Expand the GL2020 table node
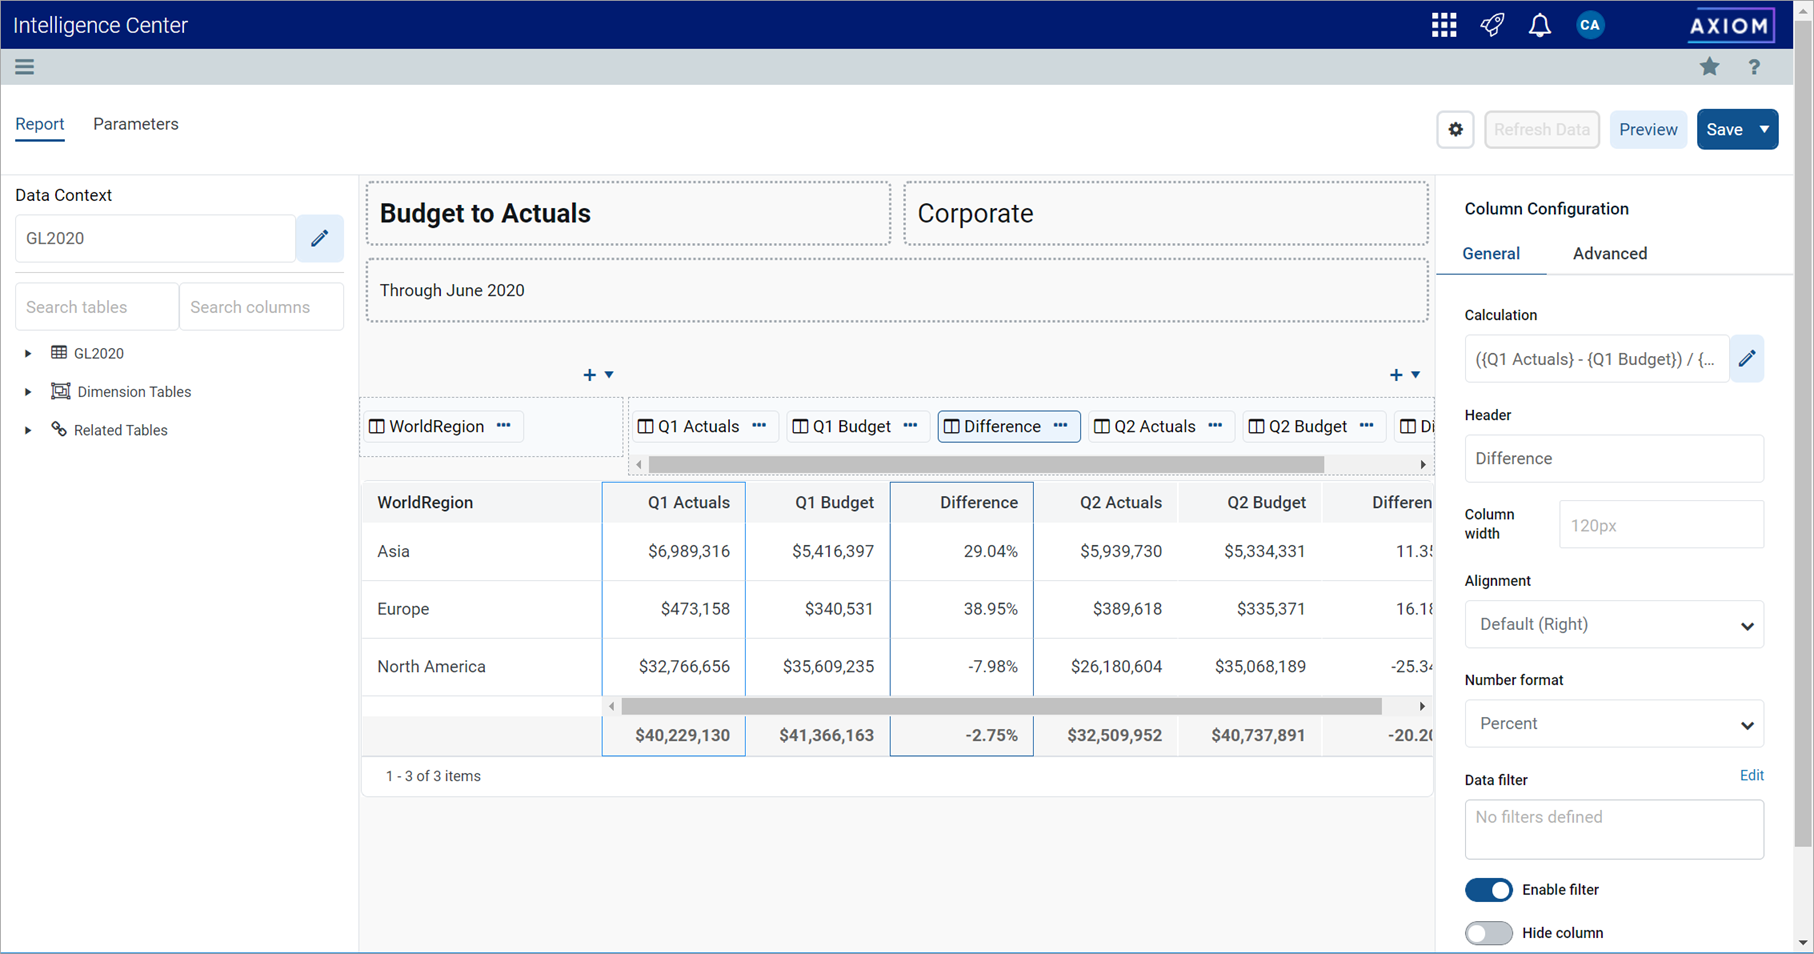Image resolution: width=1814 pixels, height=954 pixels. pos(28,353)
